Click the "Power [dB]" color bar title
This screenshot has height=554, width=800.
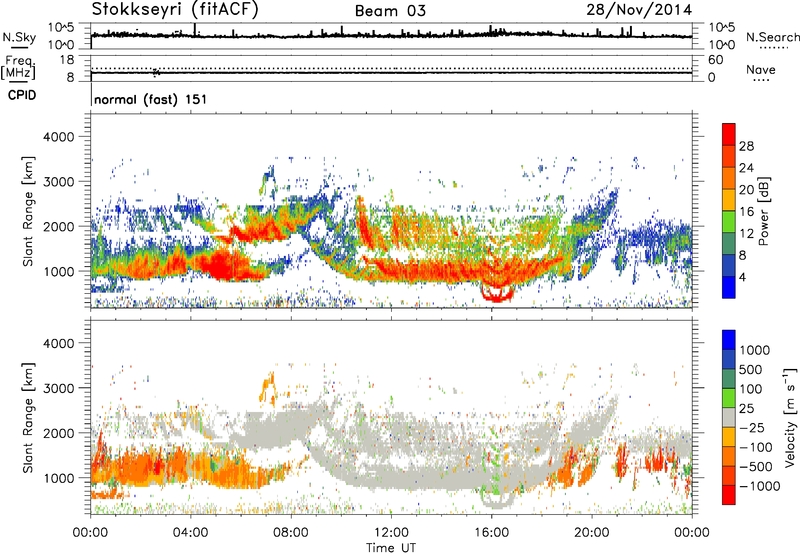click(763, 211)
